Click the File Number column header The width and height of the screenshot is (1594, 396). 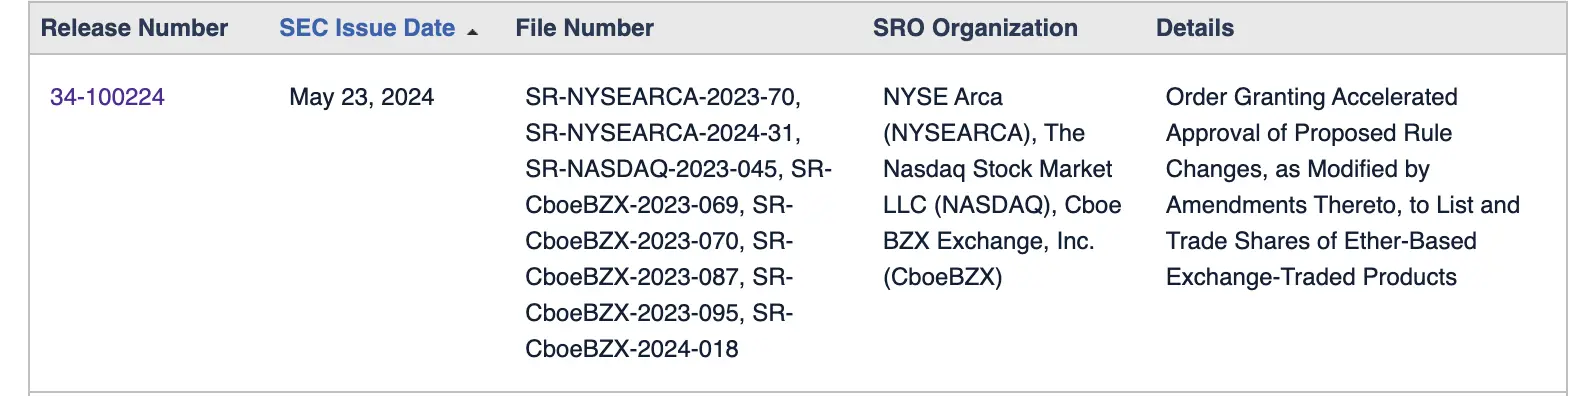coord(584,28)
